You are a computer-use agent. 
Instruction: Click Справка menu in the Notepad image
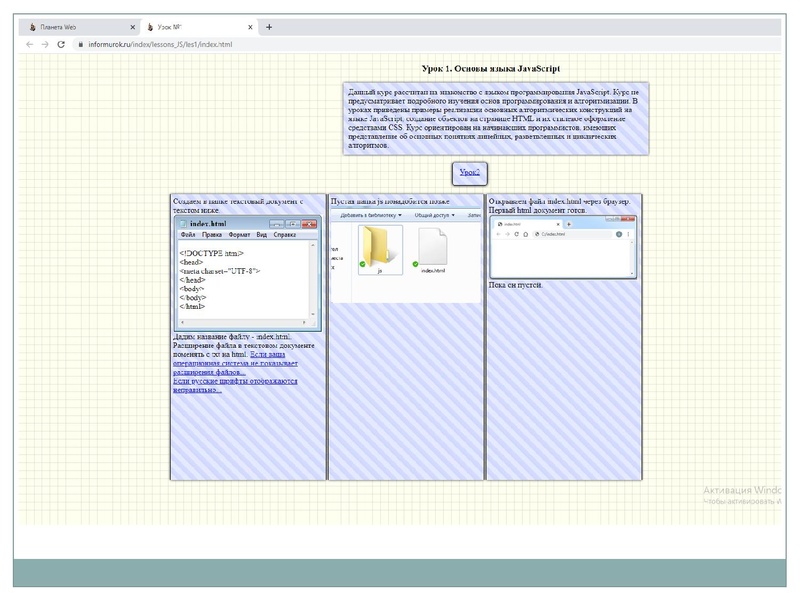tap(284, 234)
